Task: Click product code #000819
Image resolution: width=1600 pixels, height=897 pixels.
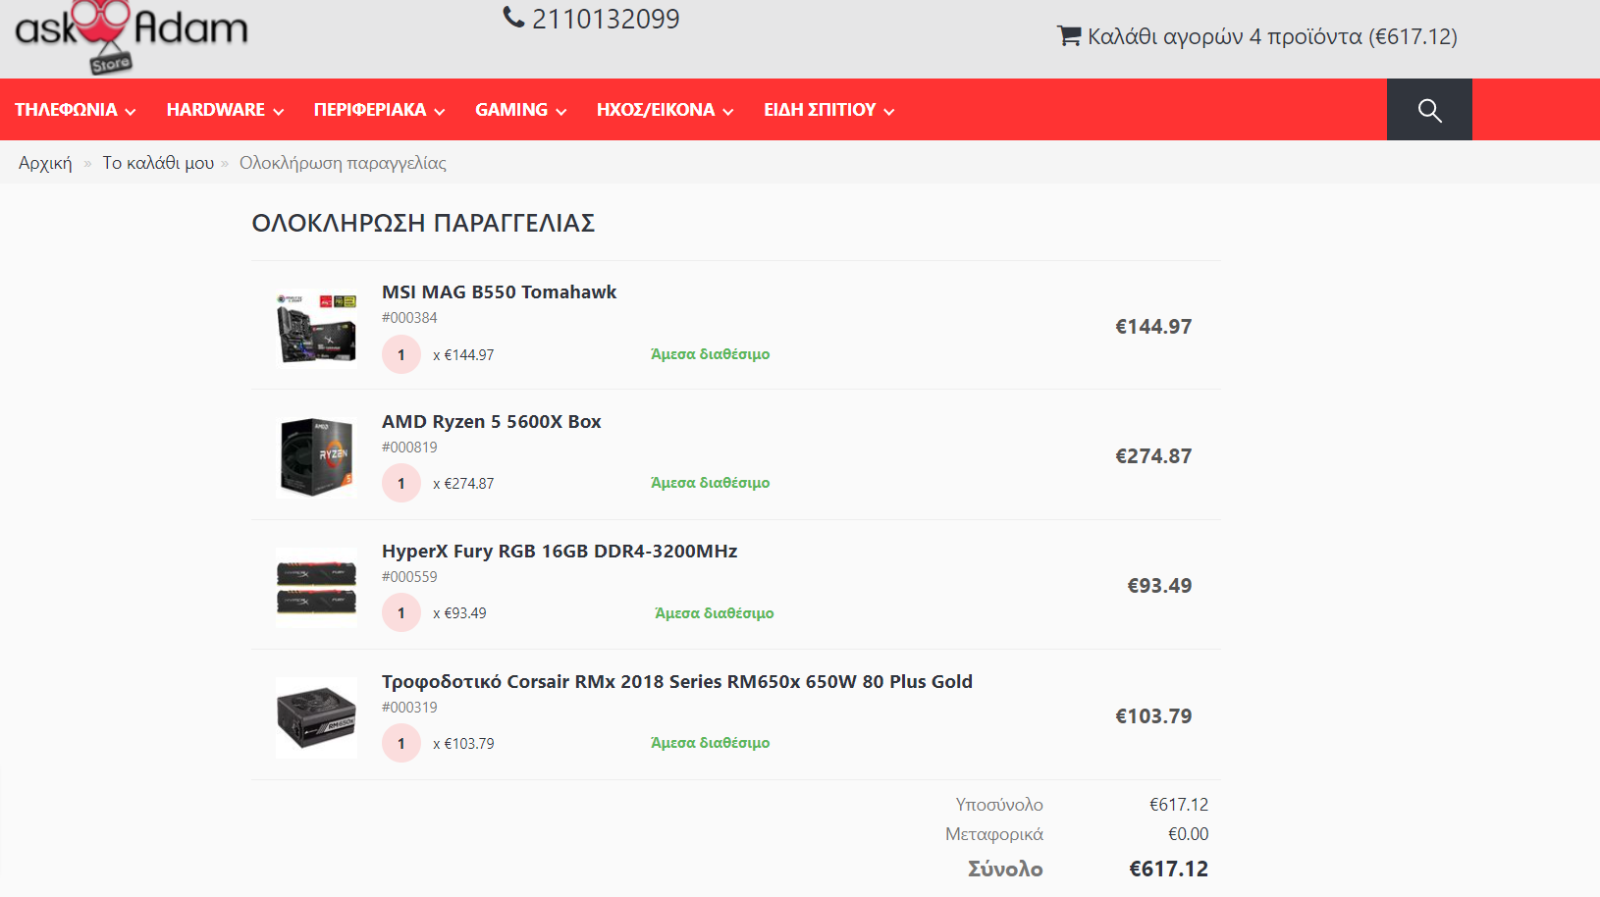Action: [410, 447]
